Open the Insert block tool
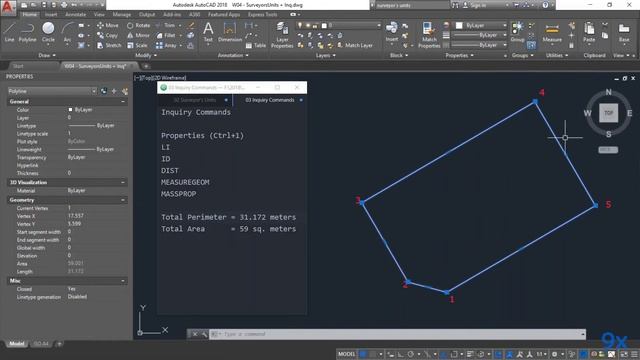Screen dimensions: 640x360 (391, 32)
